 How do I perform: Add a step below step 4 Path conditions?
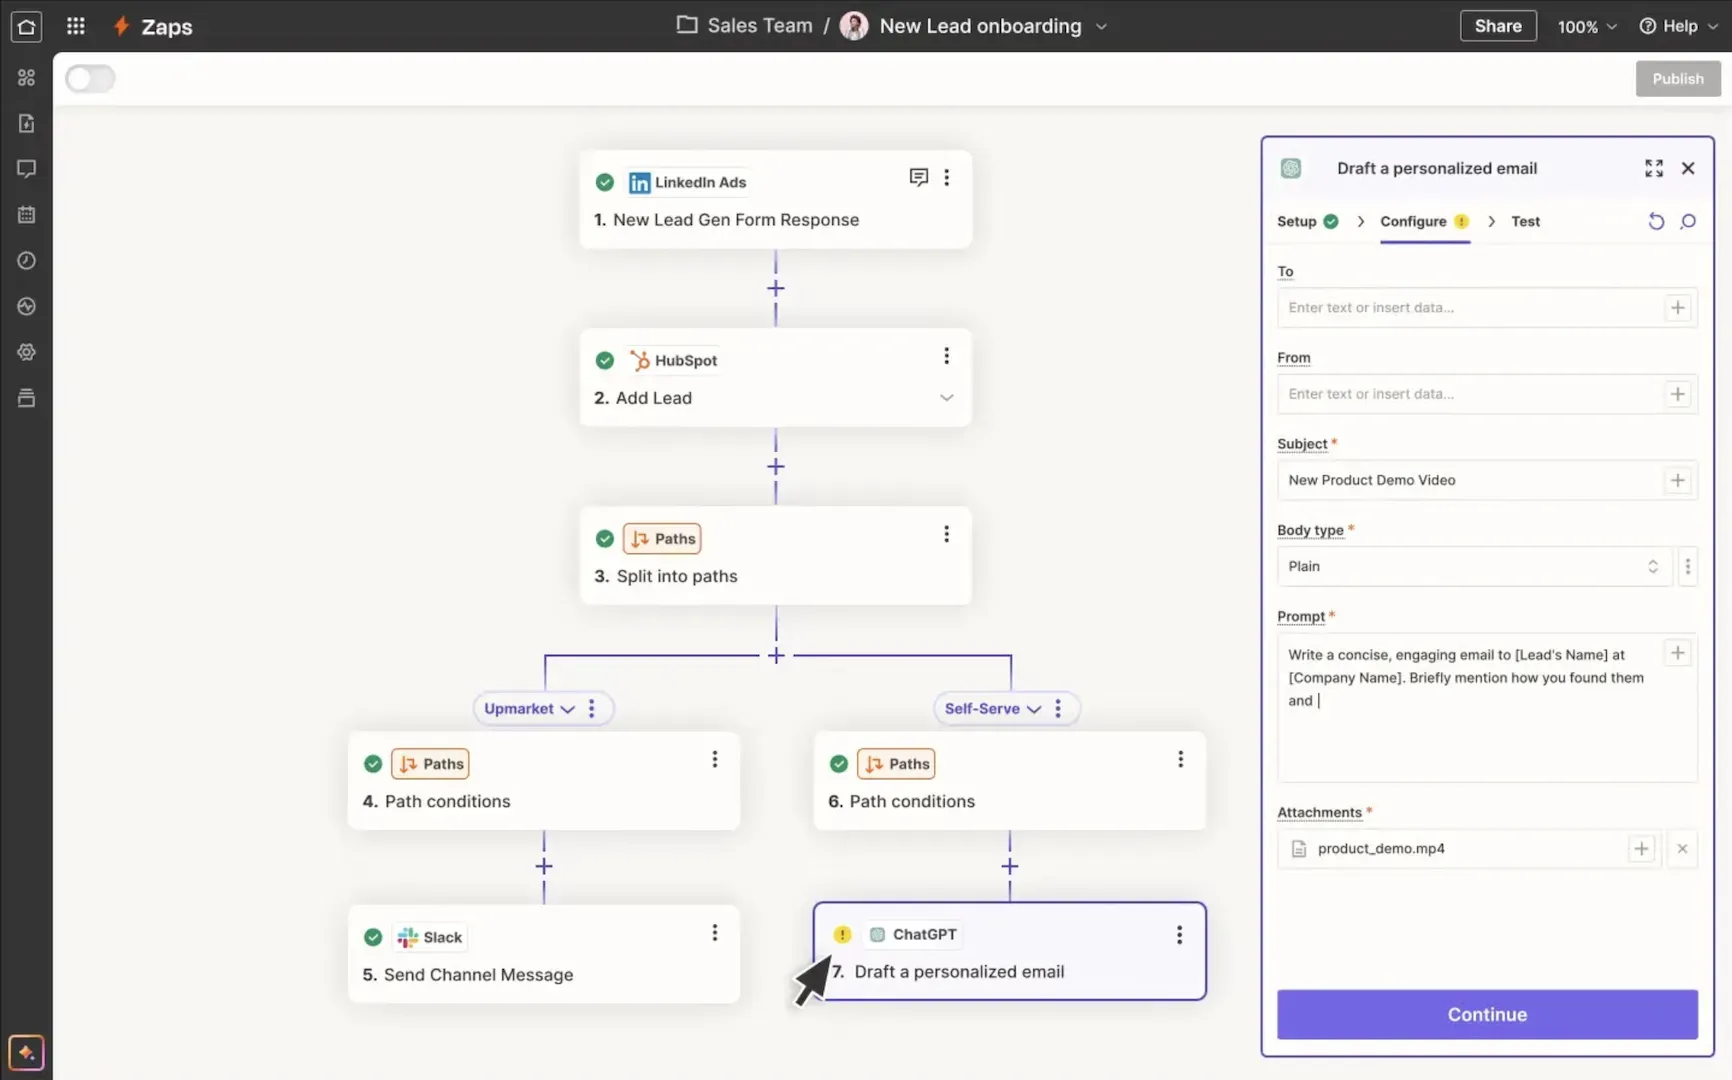point(544,866)
